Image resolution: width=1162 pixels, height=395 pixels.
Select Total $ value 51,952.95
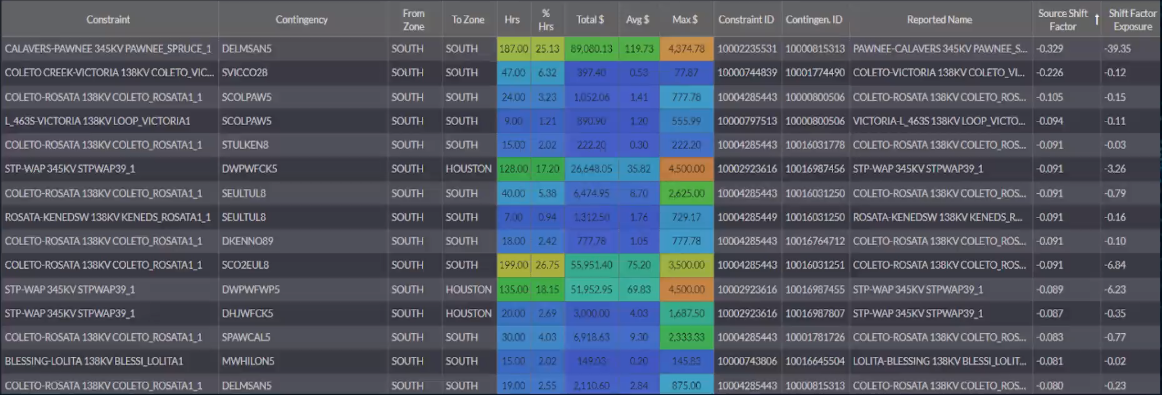point(591,290)
